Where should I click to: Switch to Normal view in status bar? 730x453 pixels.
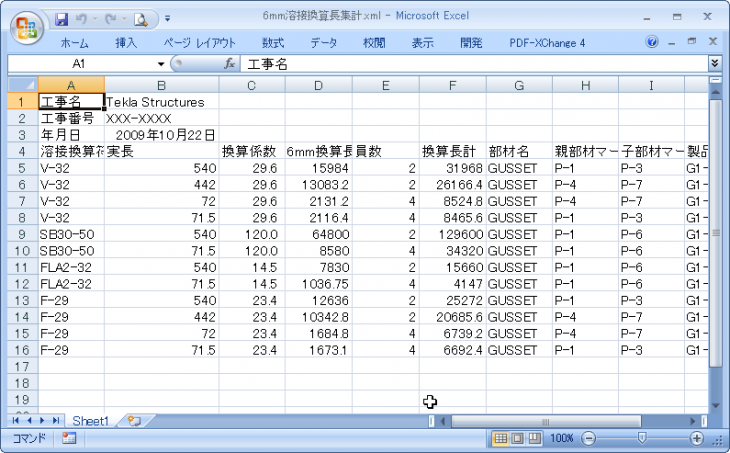pyautogui.click(x=502, y=438)
